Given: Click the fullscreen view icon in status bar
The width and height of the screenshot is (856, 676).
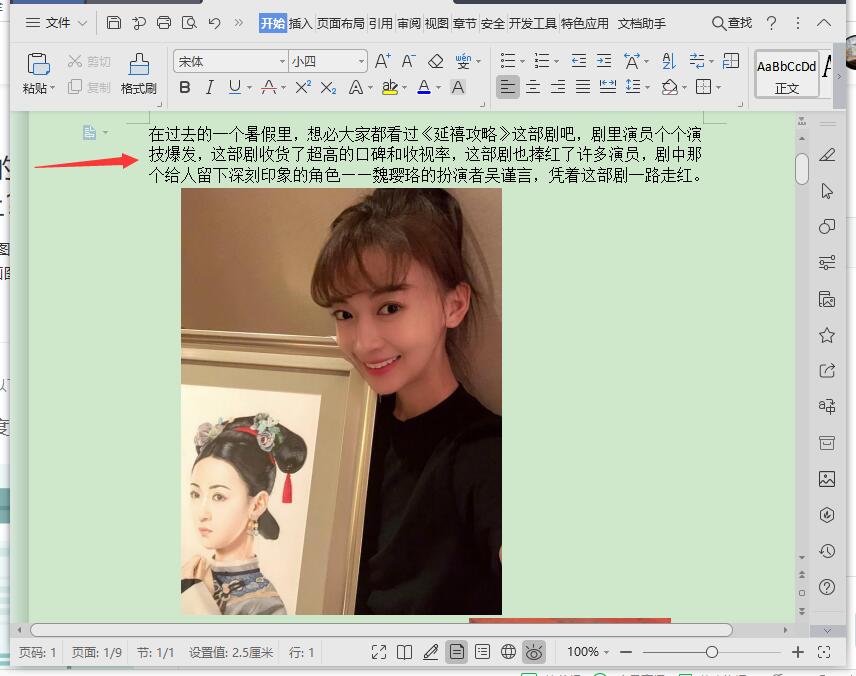Looking at the screenshot, I should coord(379,652).
